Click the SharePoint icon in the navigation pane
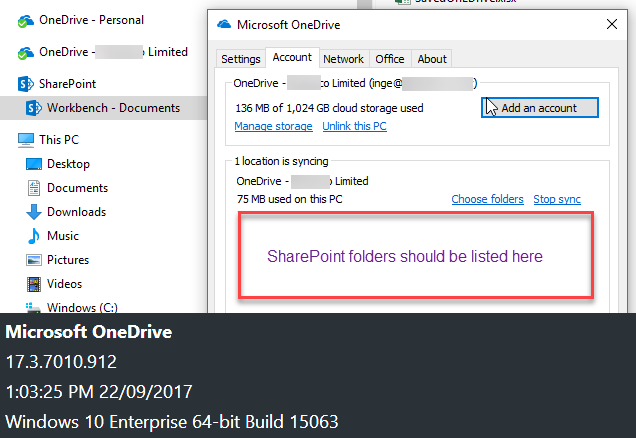 pyautogui.click(x=26, y=84)
